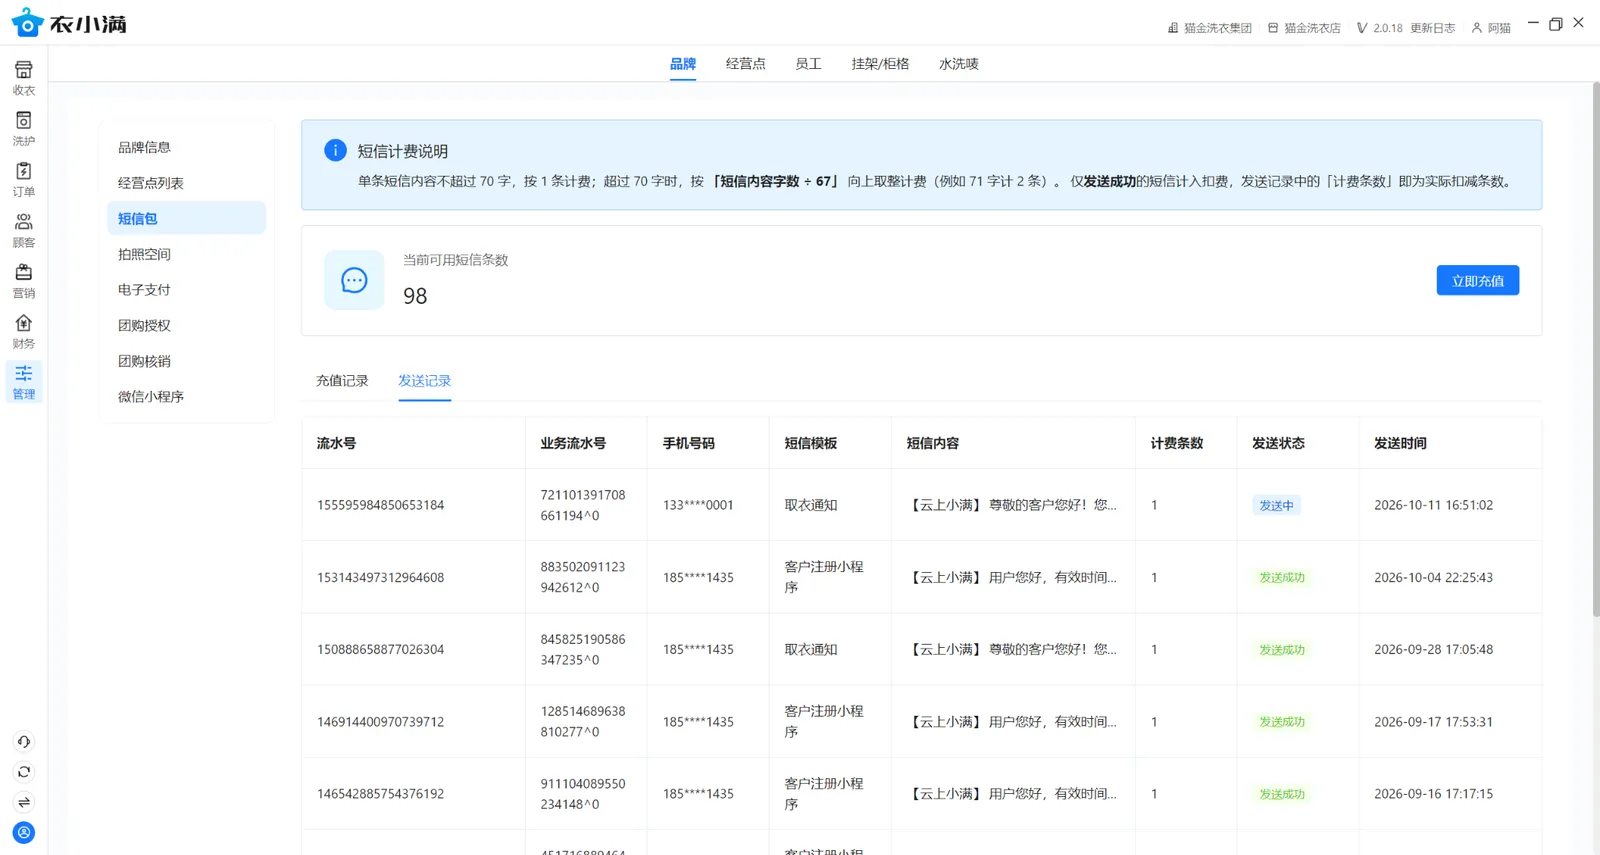Open the 更新日志 changelog link
This screenshot has height=855, width=1600.
coord(1433,28)
